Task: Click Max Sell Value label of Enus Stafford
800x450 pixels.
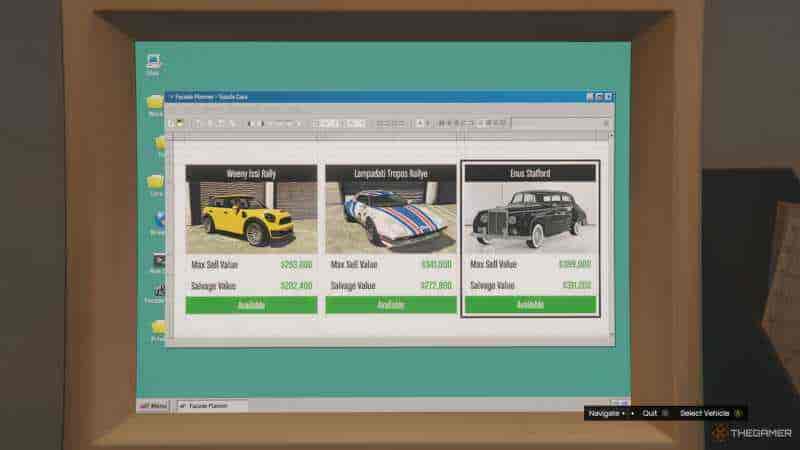Action: point(493,264)
